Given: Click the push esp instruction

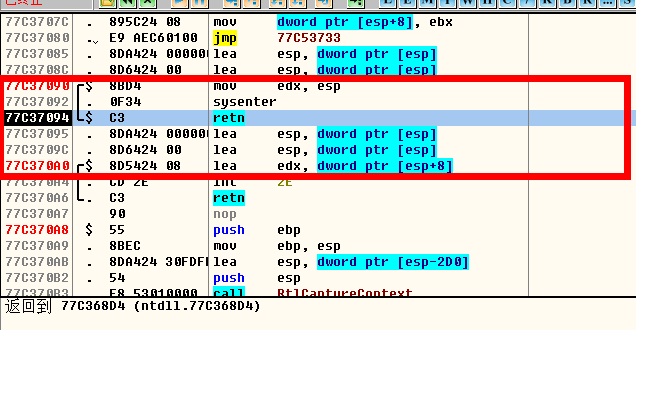Looking at the screenshot, I should tap(257, 278).
